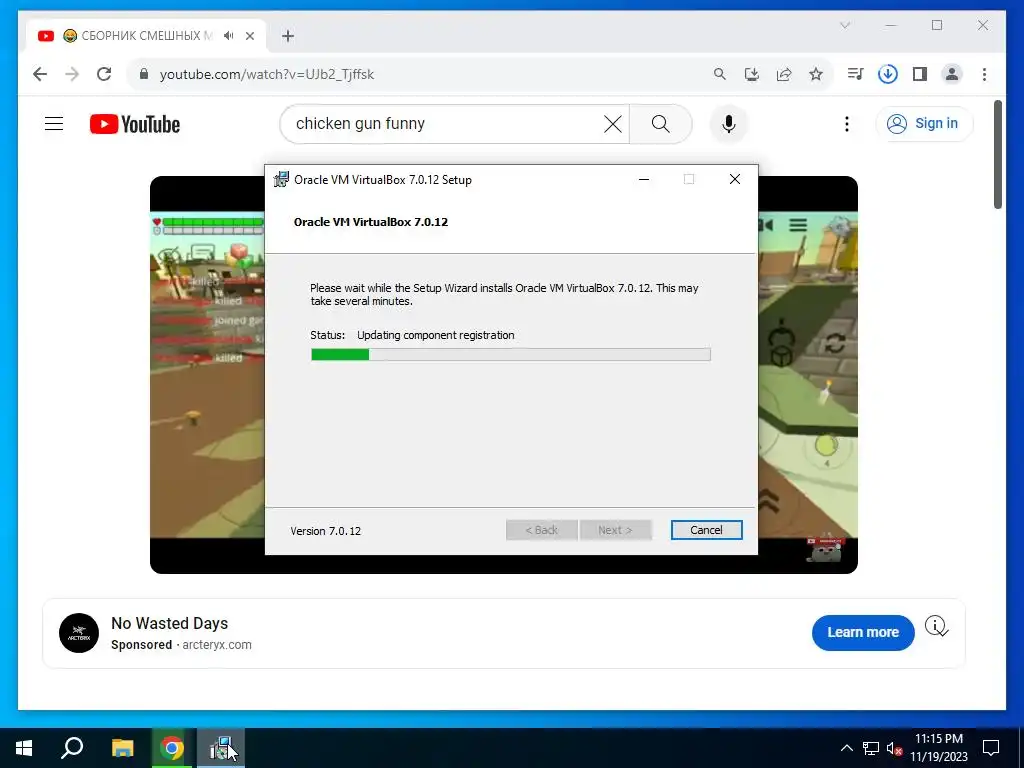Click the network tray icon
Image resolution: width=1024 pixels, height=768 pixels.
(871, 748)
